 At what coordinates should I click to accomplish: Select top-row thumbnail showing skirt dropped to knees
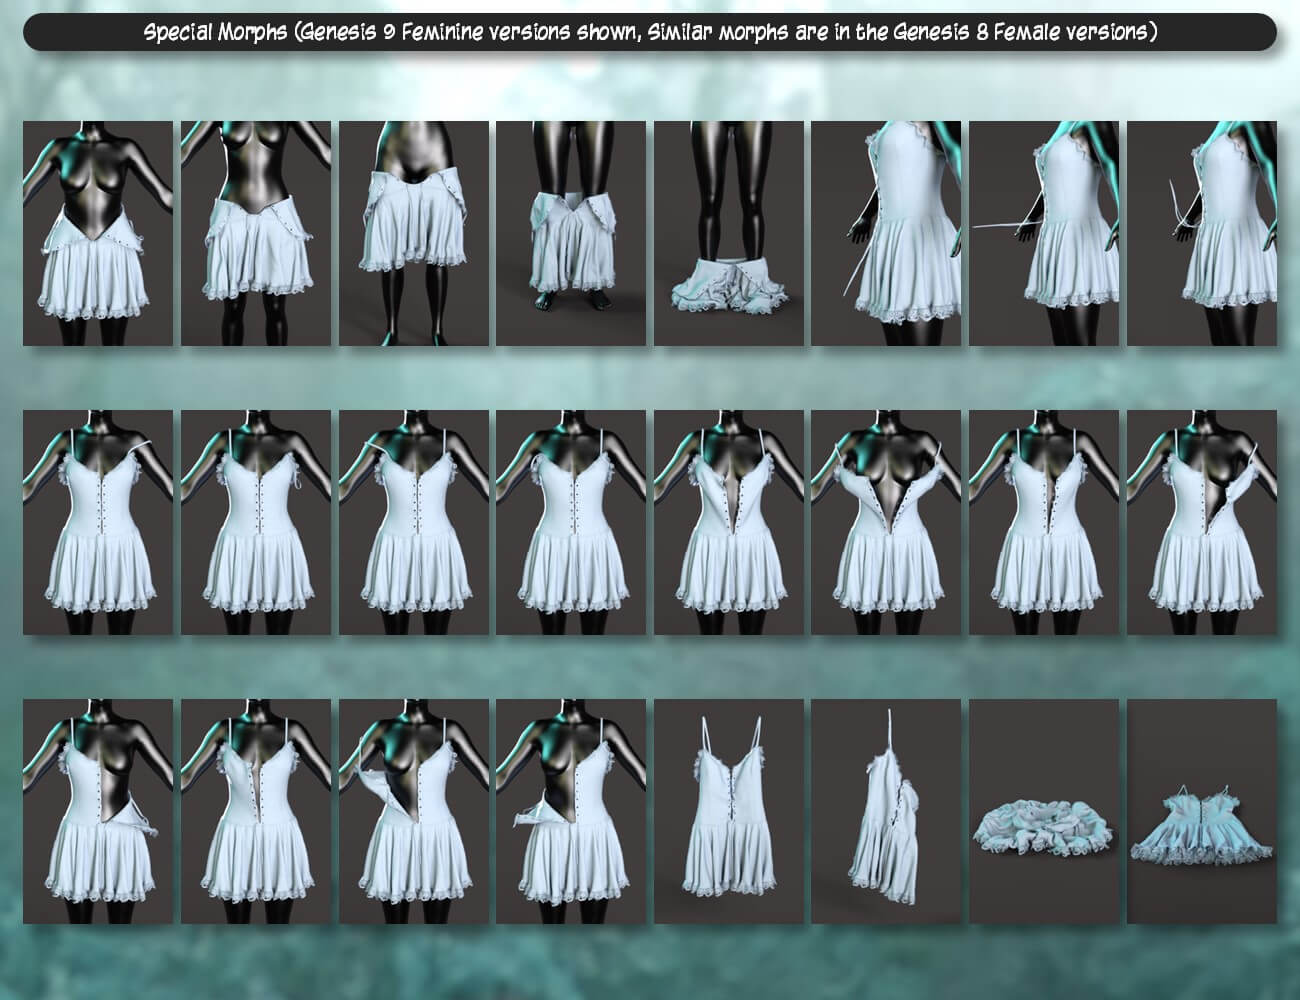click(x=571, y=234)
